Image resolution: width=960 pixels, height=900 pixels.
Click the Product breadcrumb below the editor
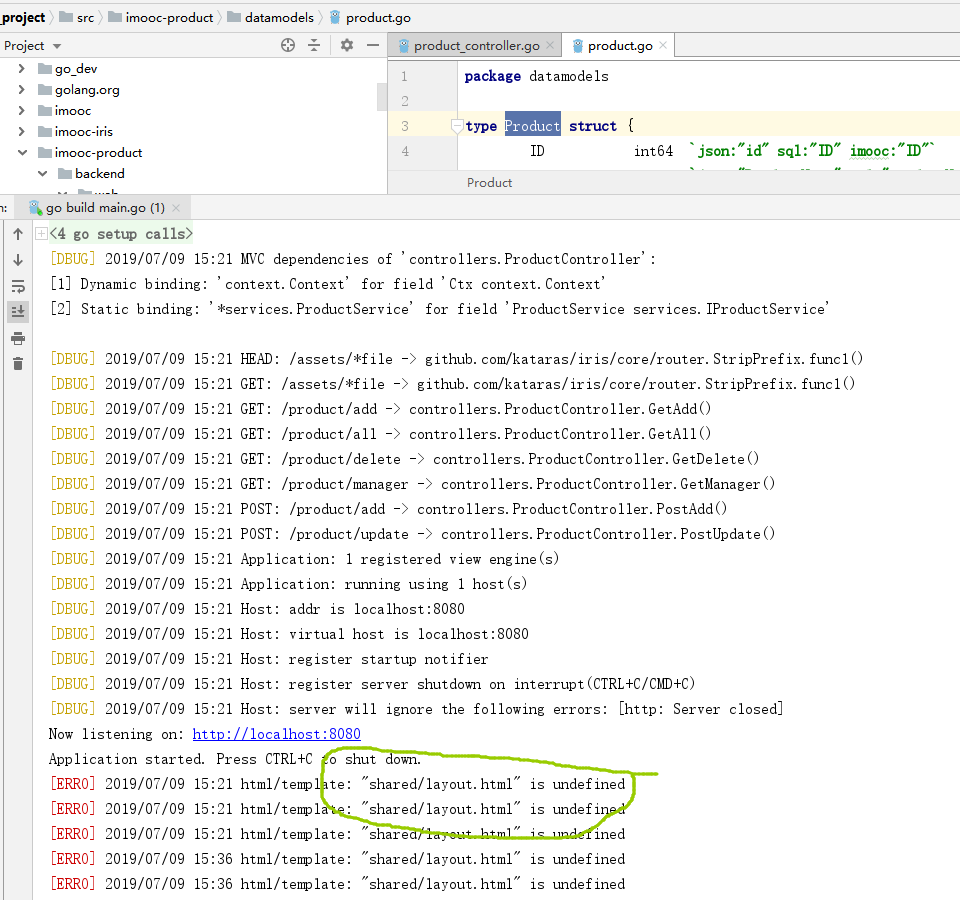tap(489, 182)
